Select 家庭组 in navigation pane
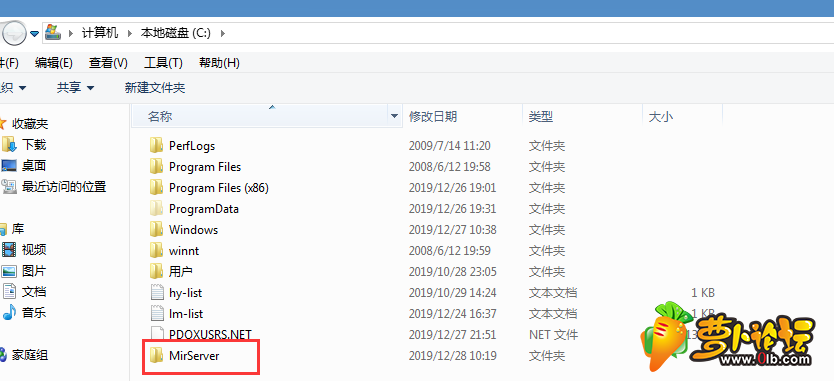This screenshot has height=381, width=834. click(30, 355)
